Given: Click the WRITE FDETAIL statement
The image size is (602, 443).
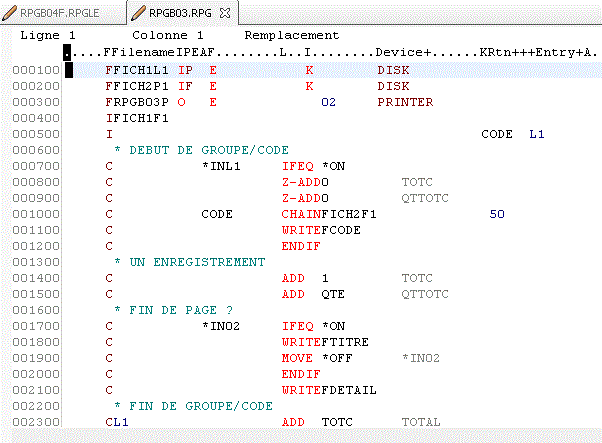Looking at the screenshot, I should pyautogui.click(x=329, y=390).
